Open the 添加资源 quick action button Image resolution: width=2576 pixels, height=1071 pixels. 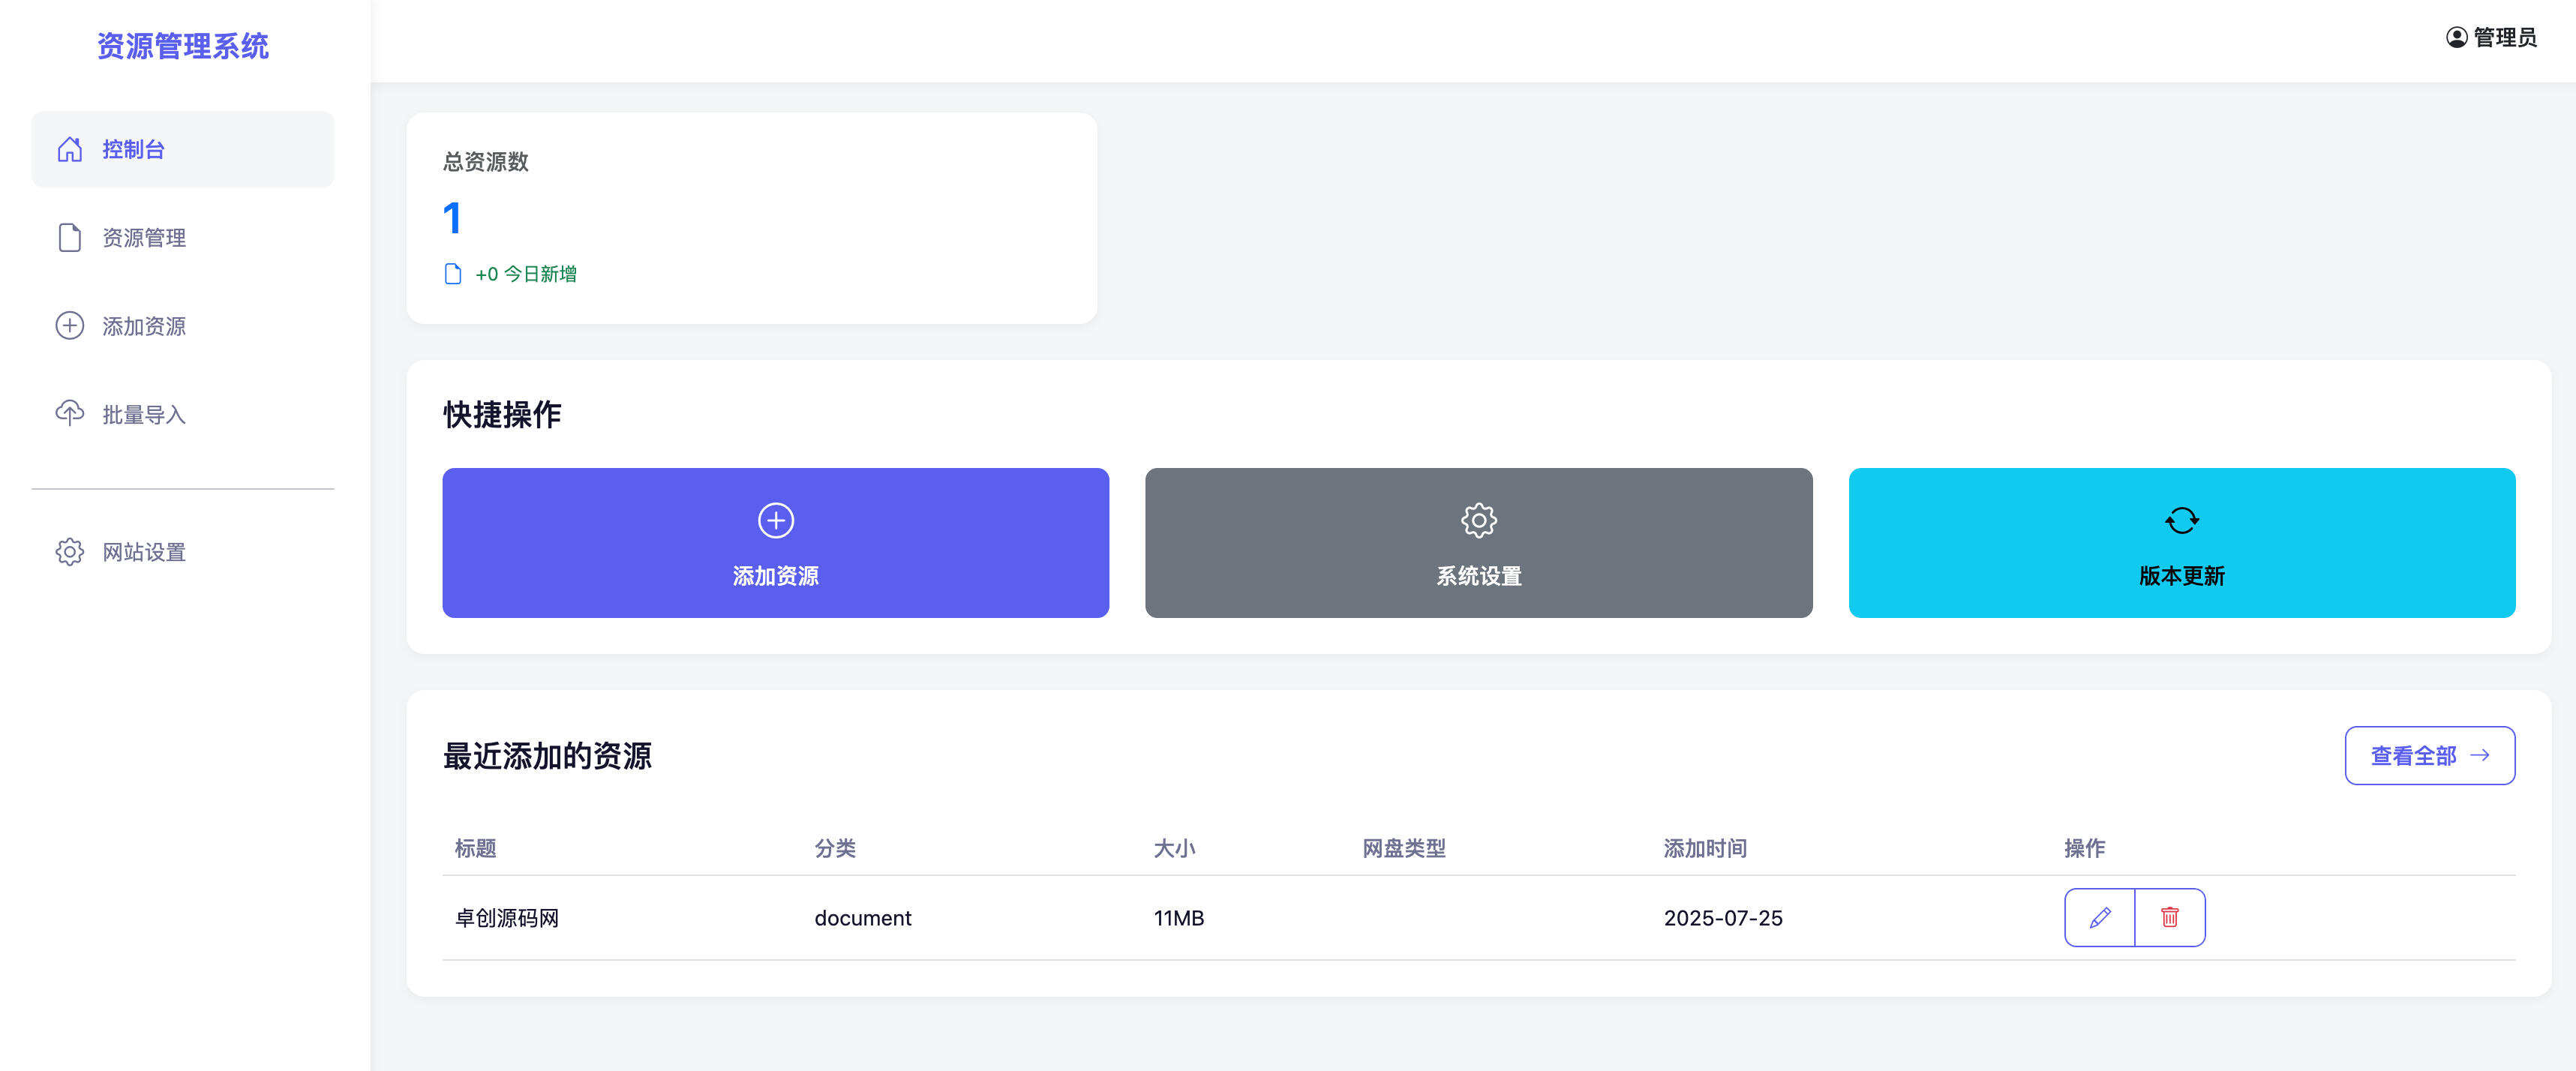775,543
